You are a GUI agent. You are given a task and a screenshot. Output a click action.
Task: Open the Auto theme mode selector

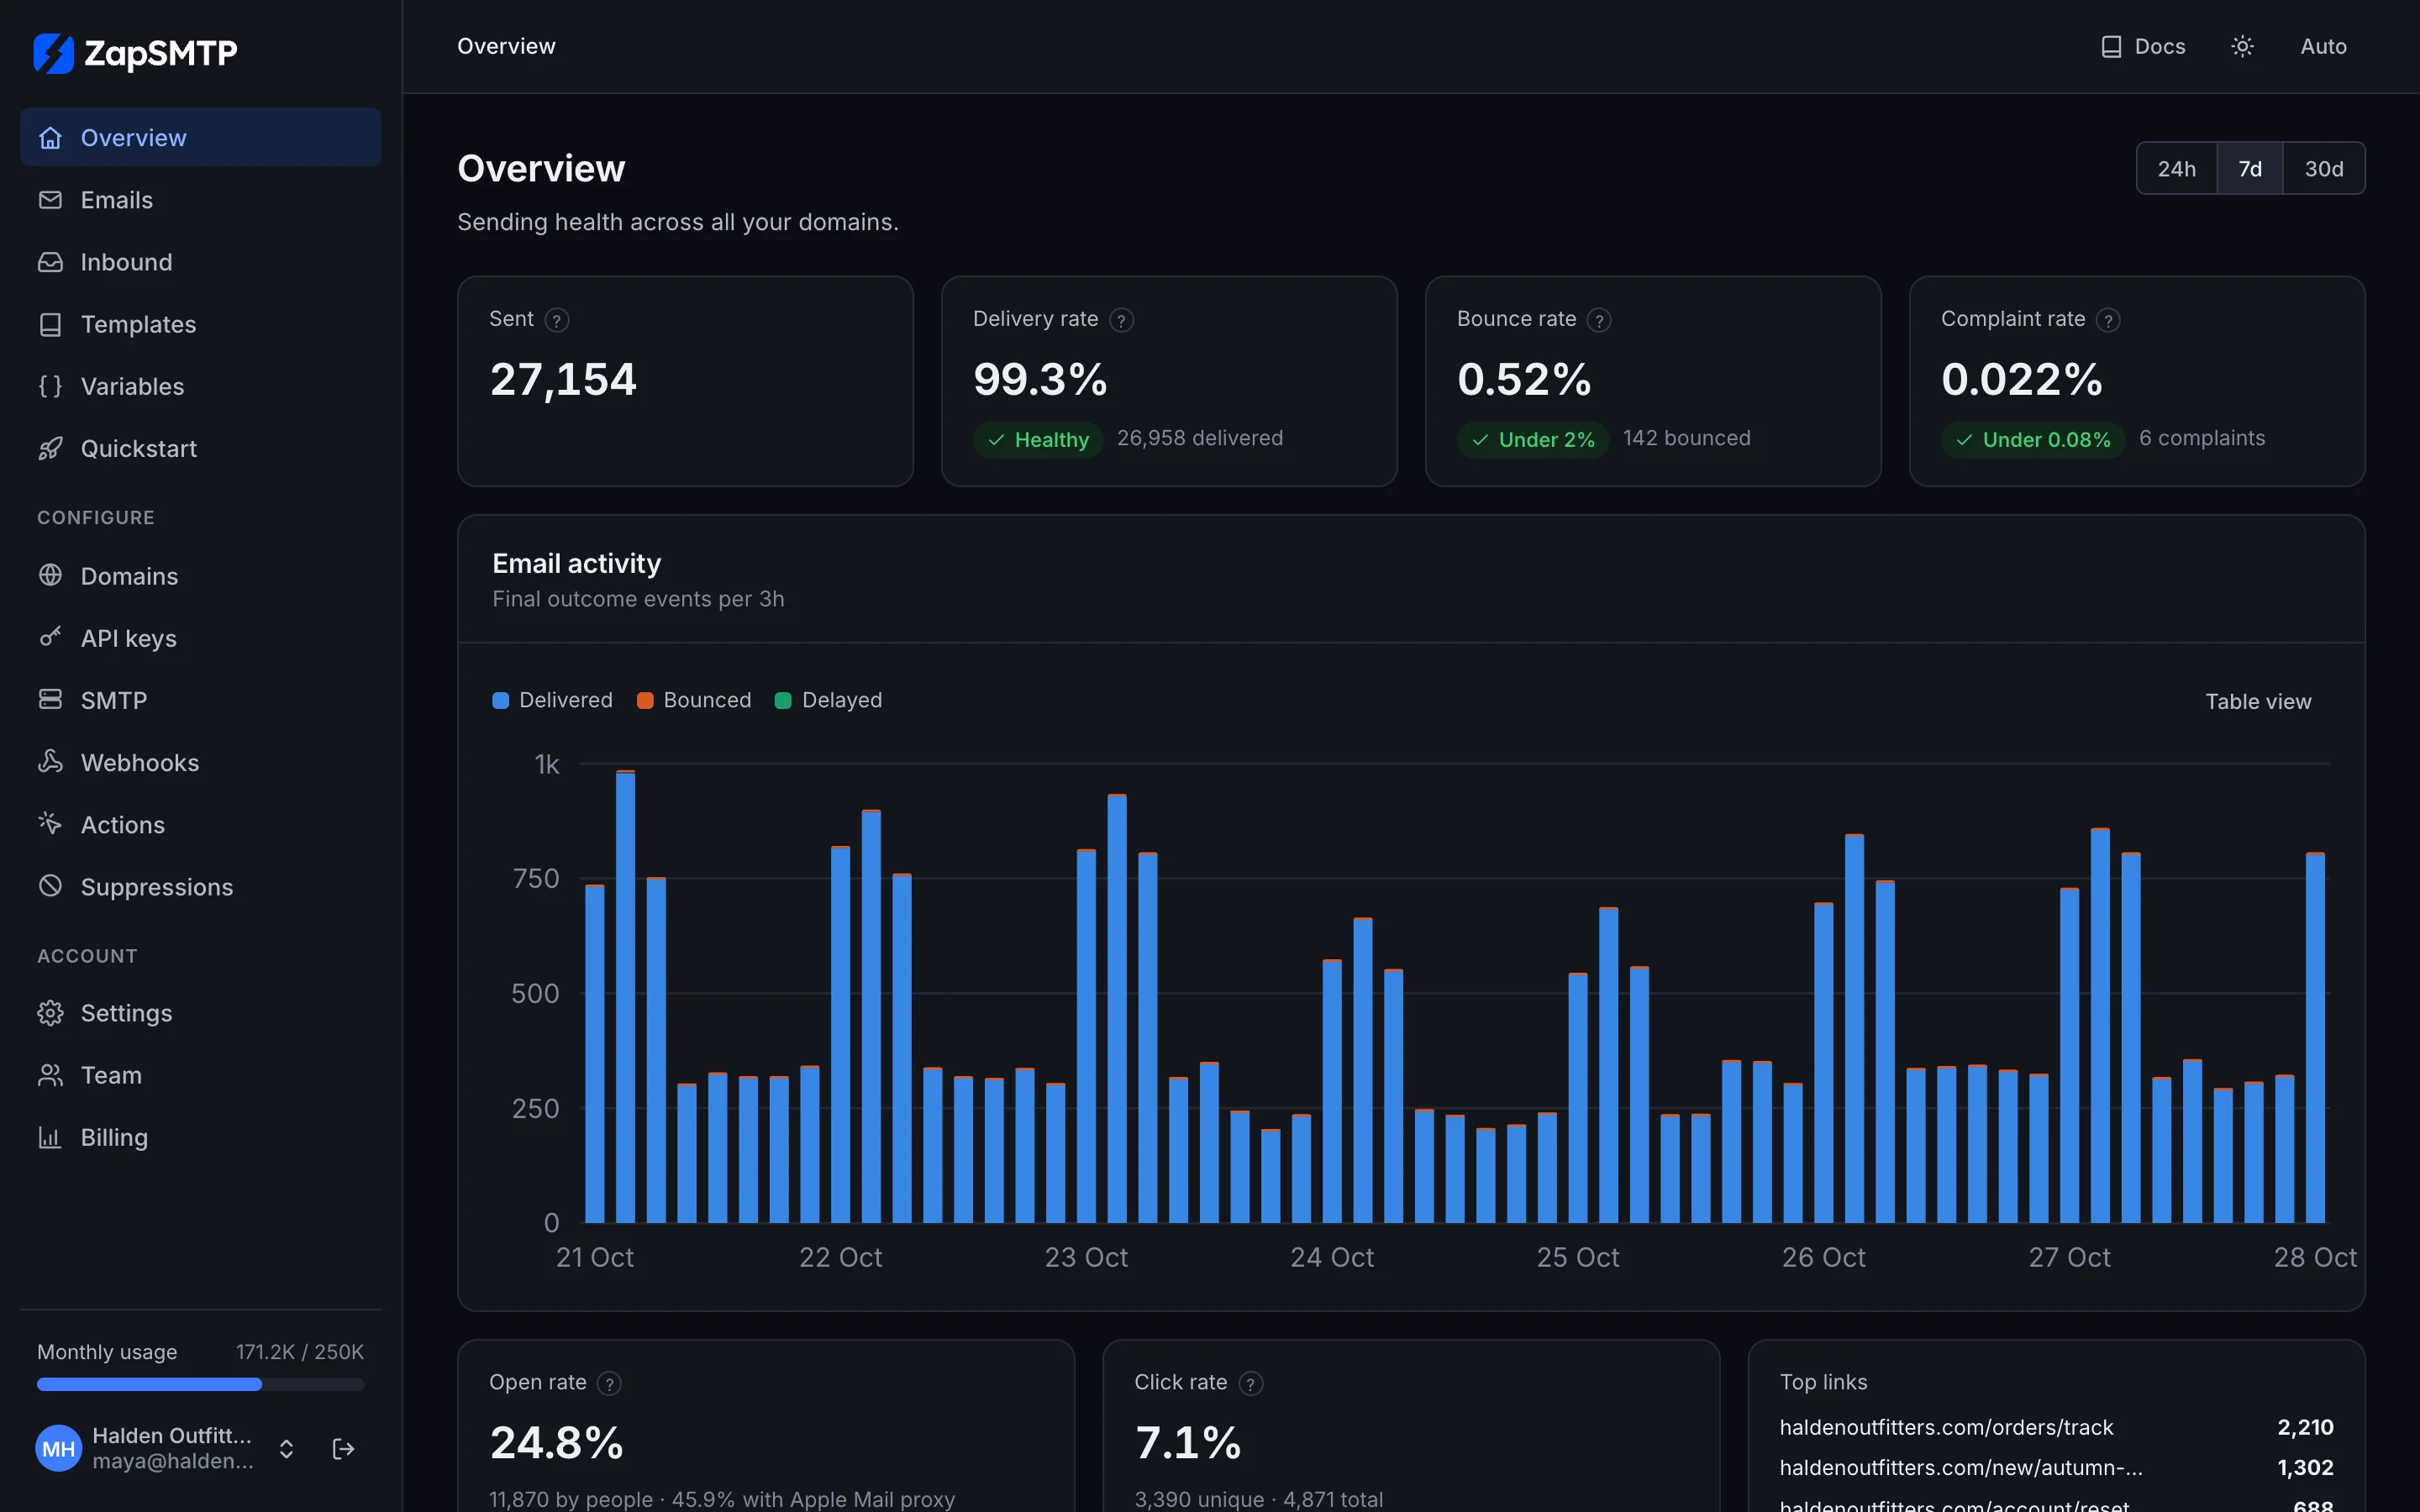[x=2323, y=47]
